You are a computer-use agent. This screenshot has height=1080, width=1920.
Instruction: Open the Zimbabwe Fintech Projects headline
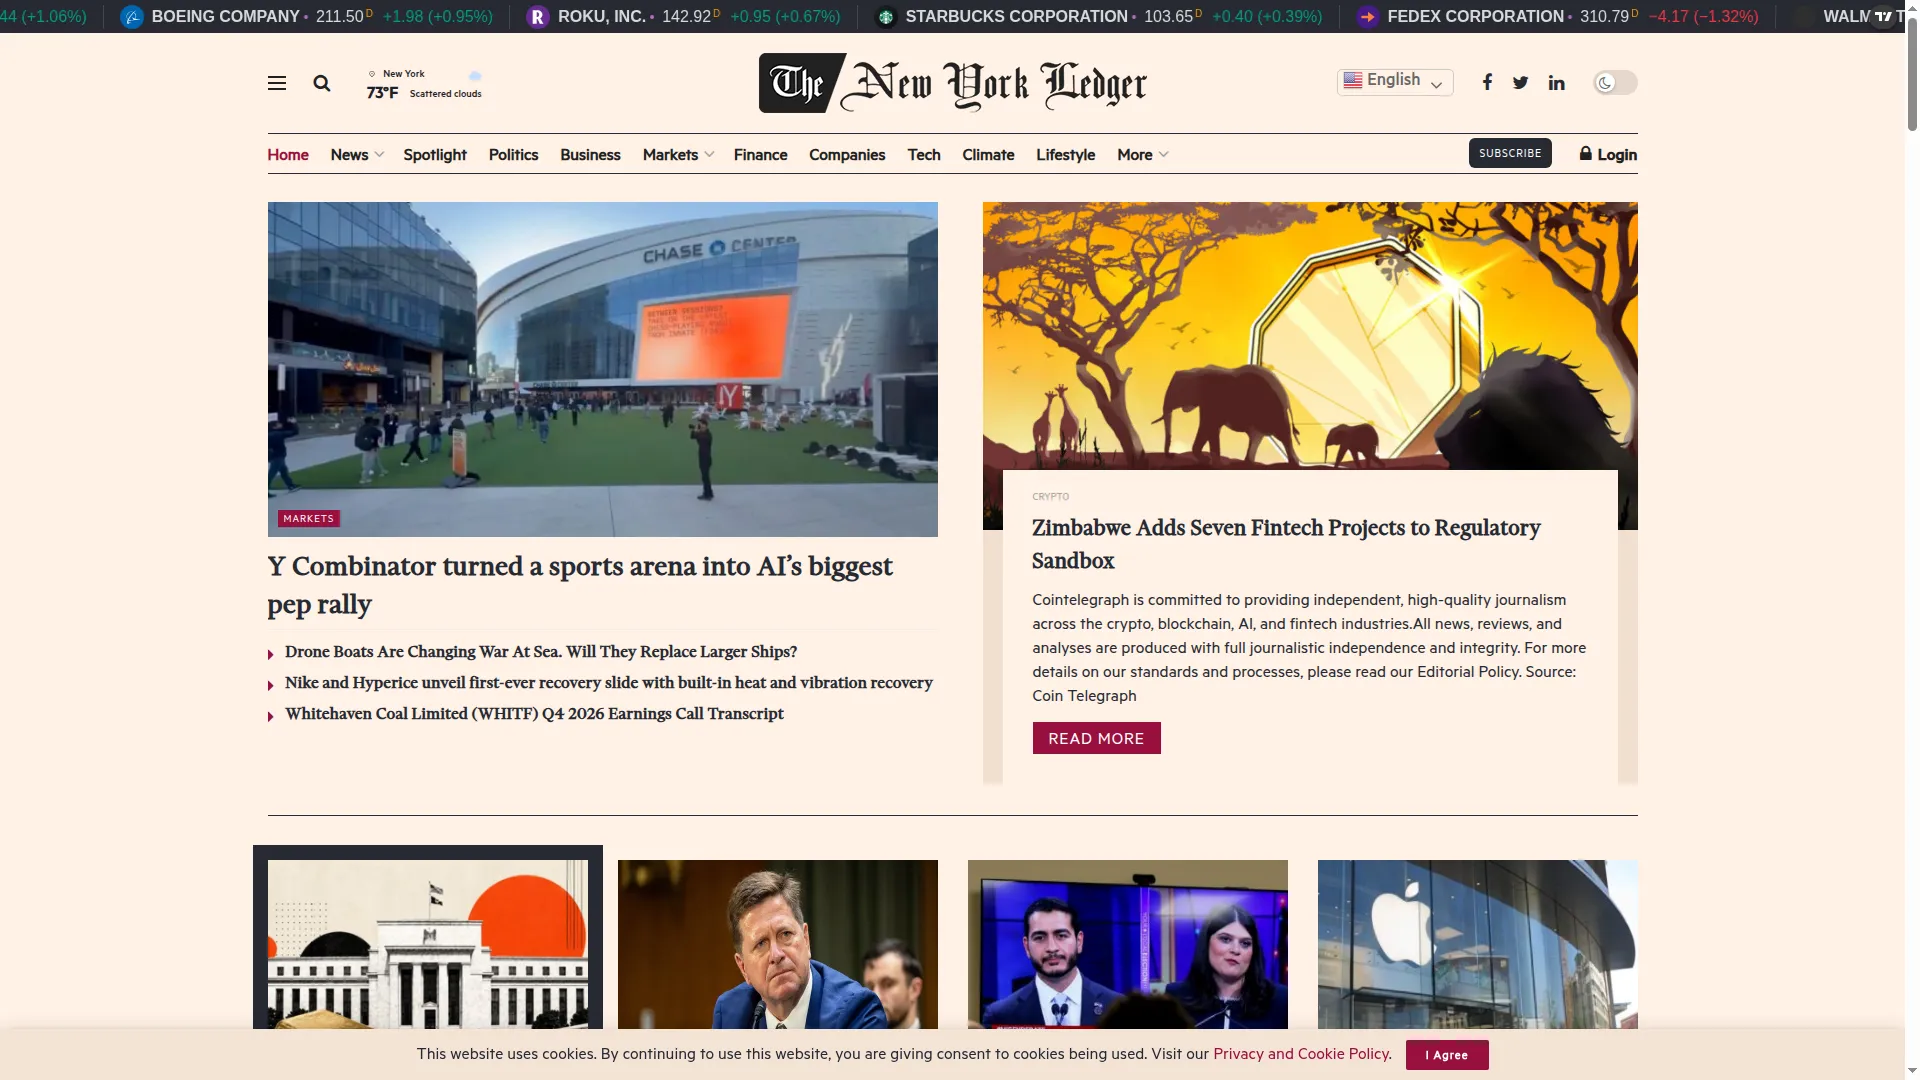click(1286, 544)
